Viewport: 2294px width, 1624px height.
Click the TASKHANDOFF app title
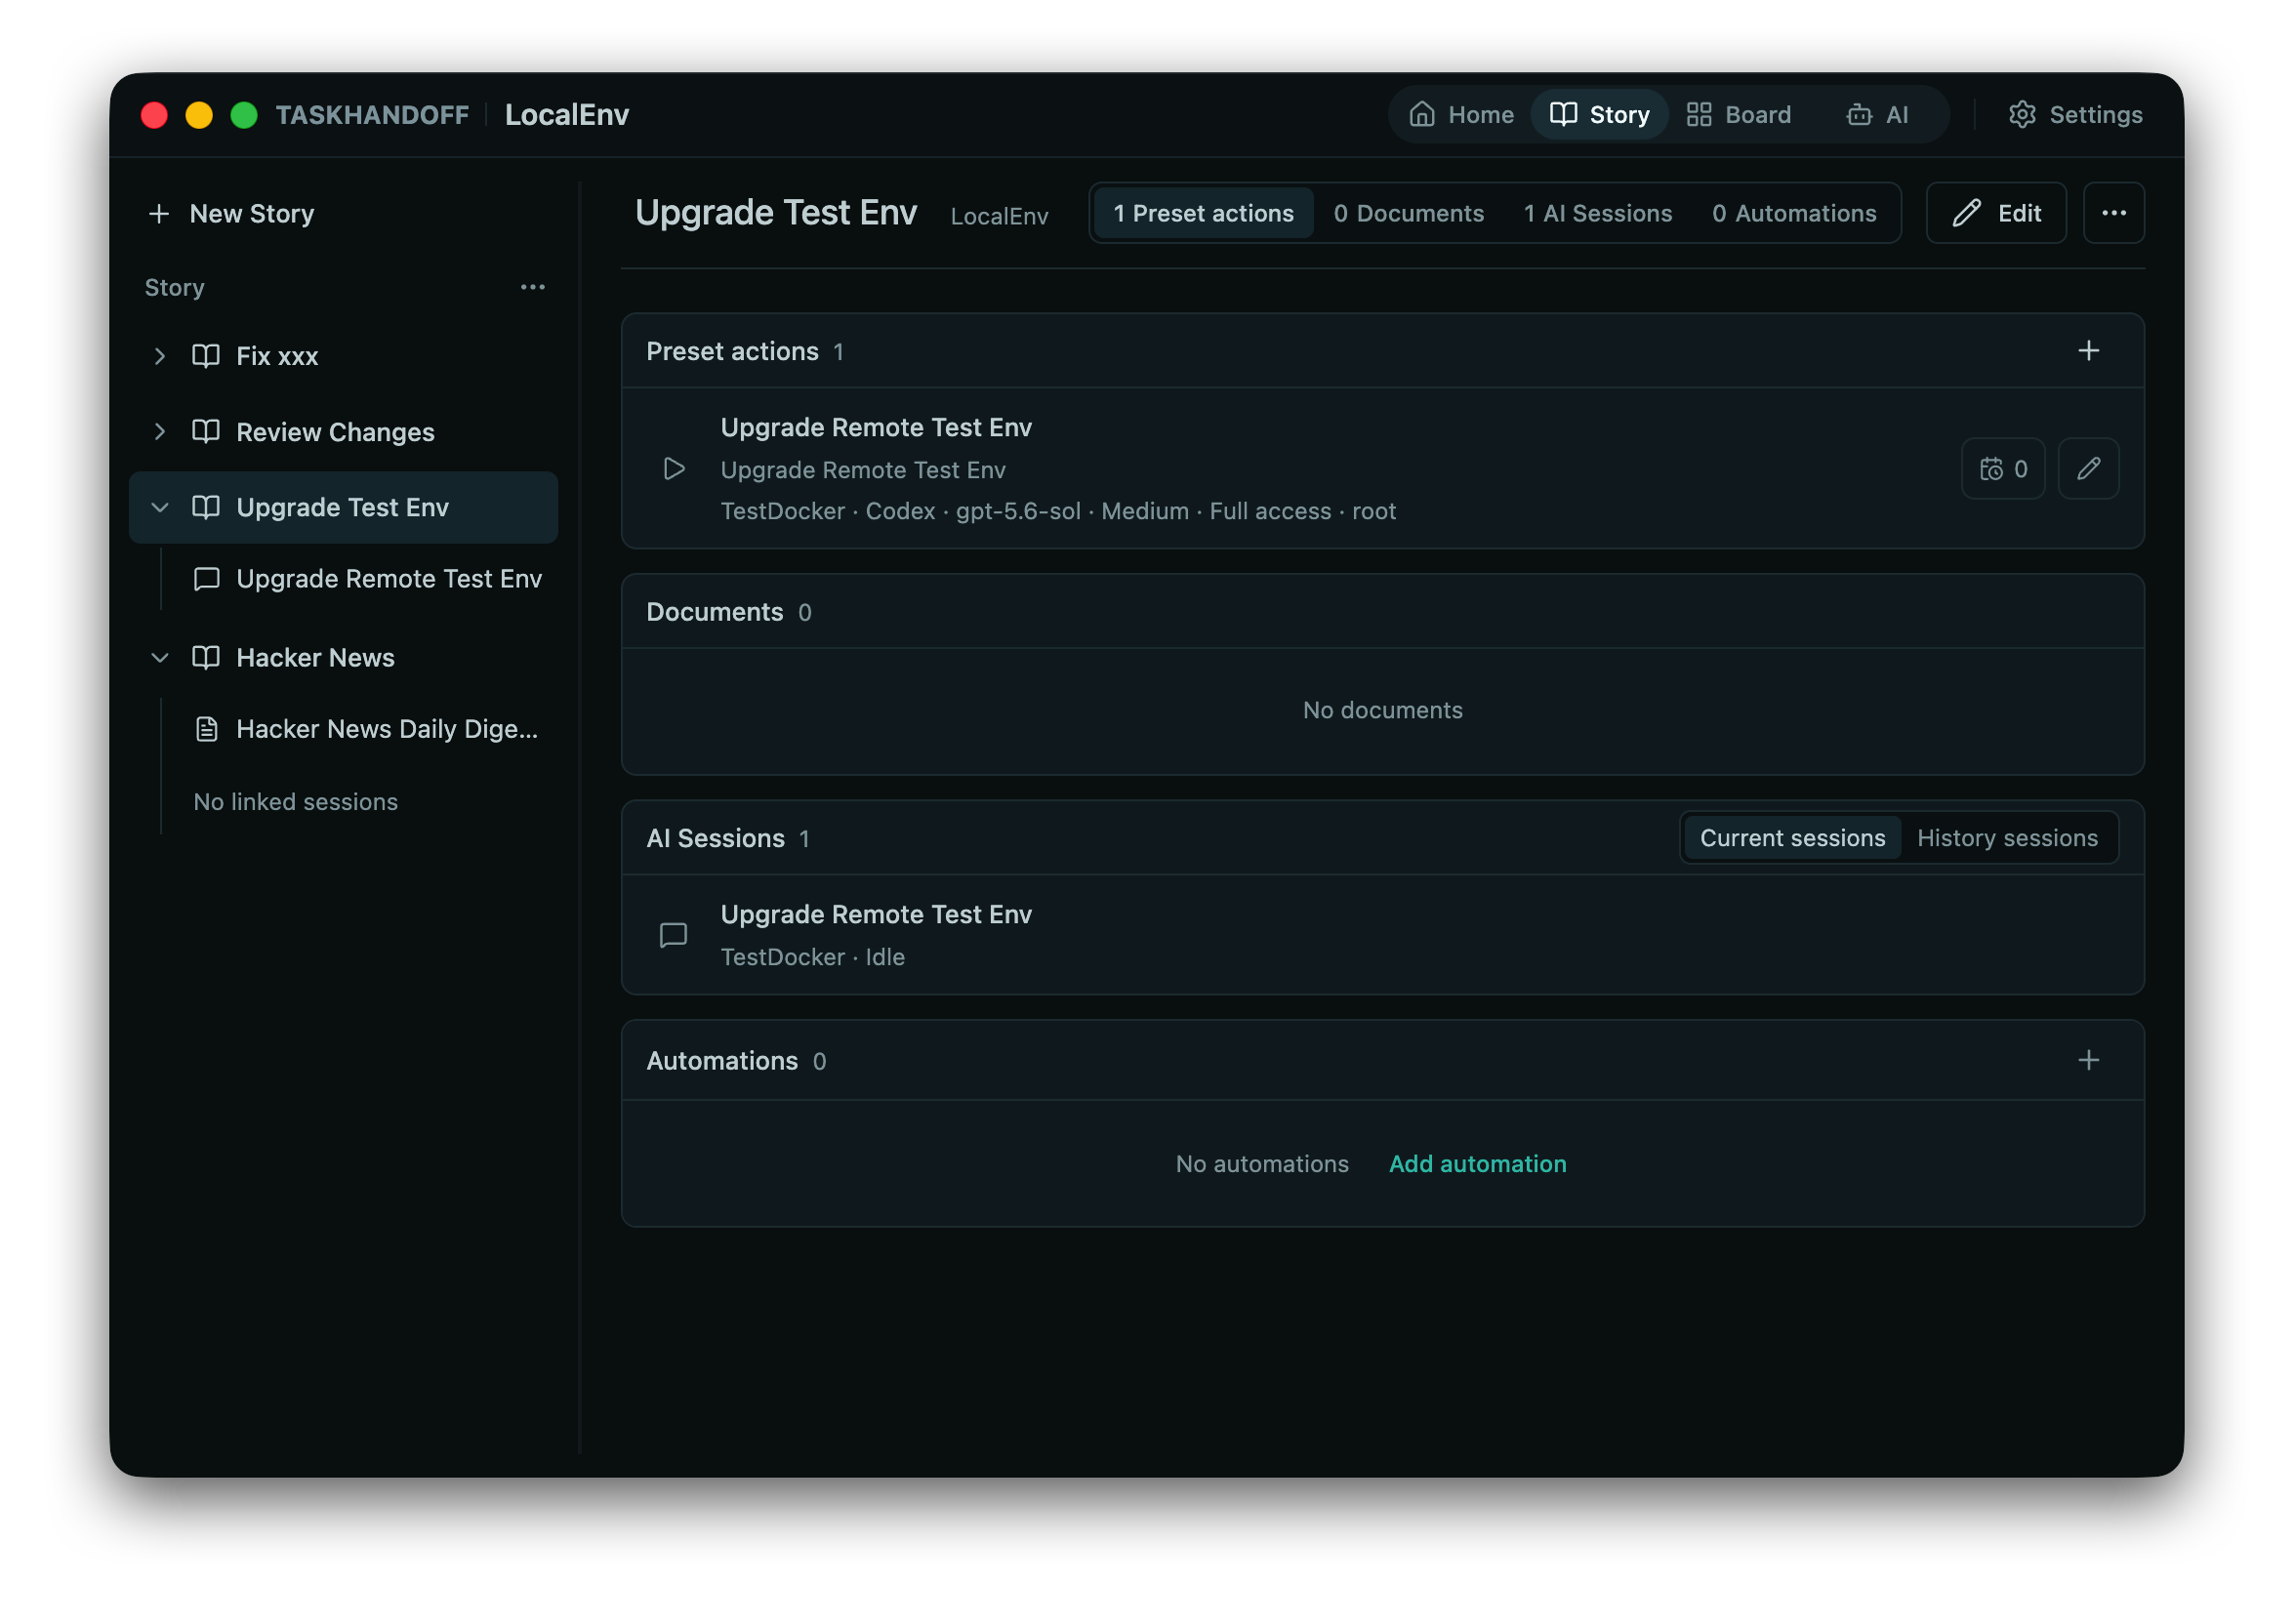372,114
